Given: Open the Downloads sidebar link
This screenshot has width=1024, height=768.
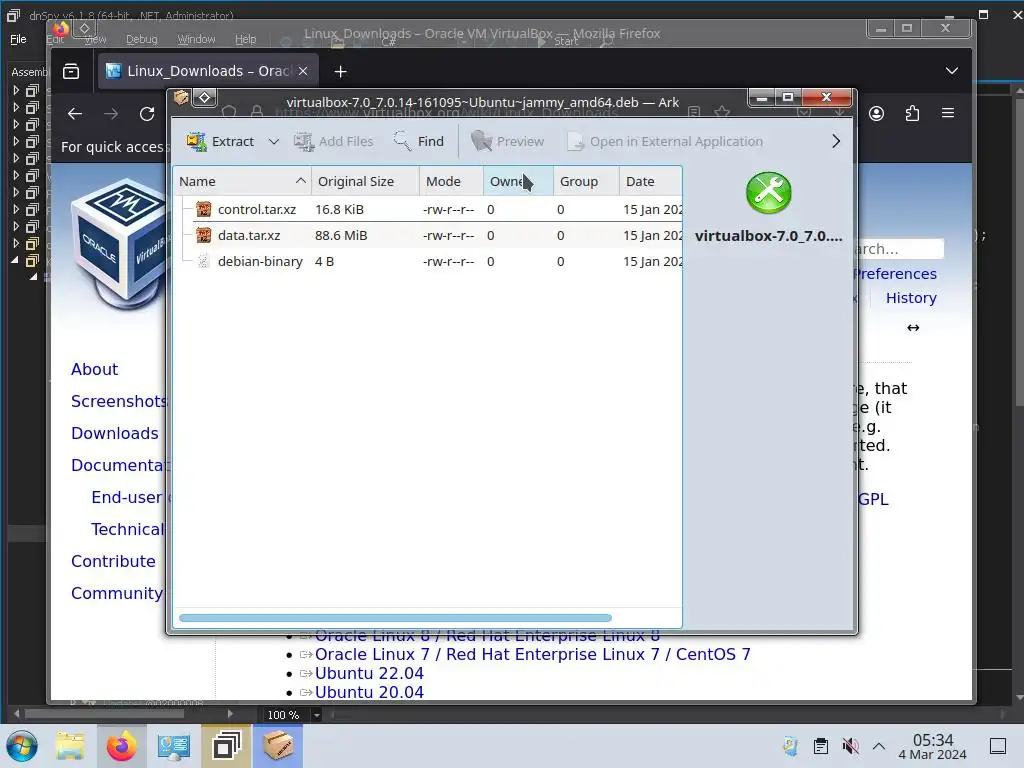Looking at the screenshot, I should point(114,434).
